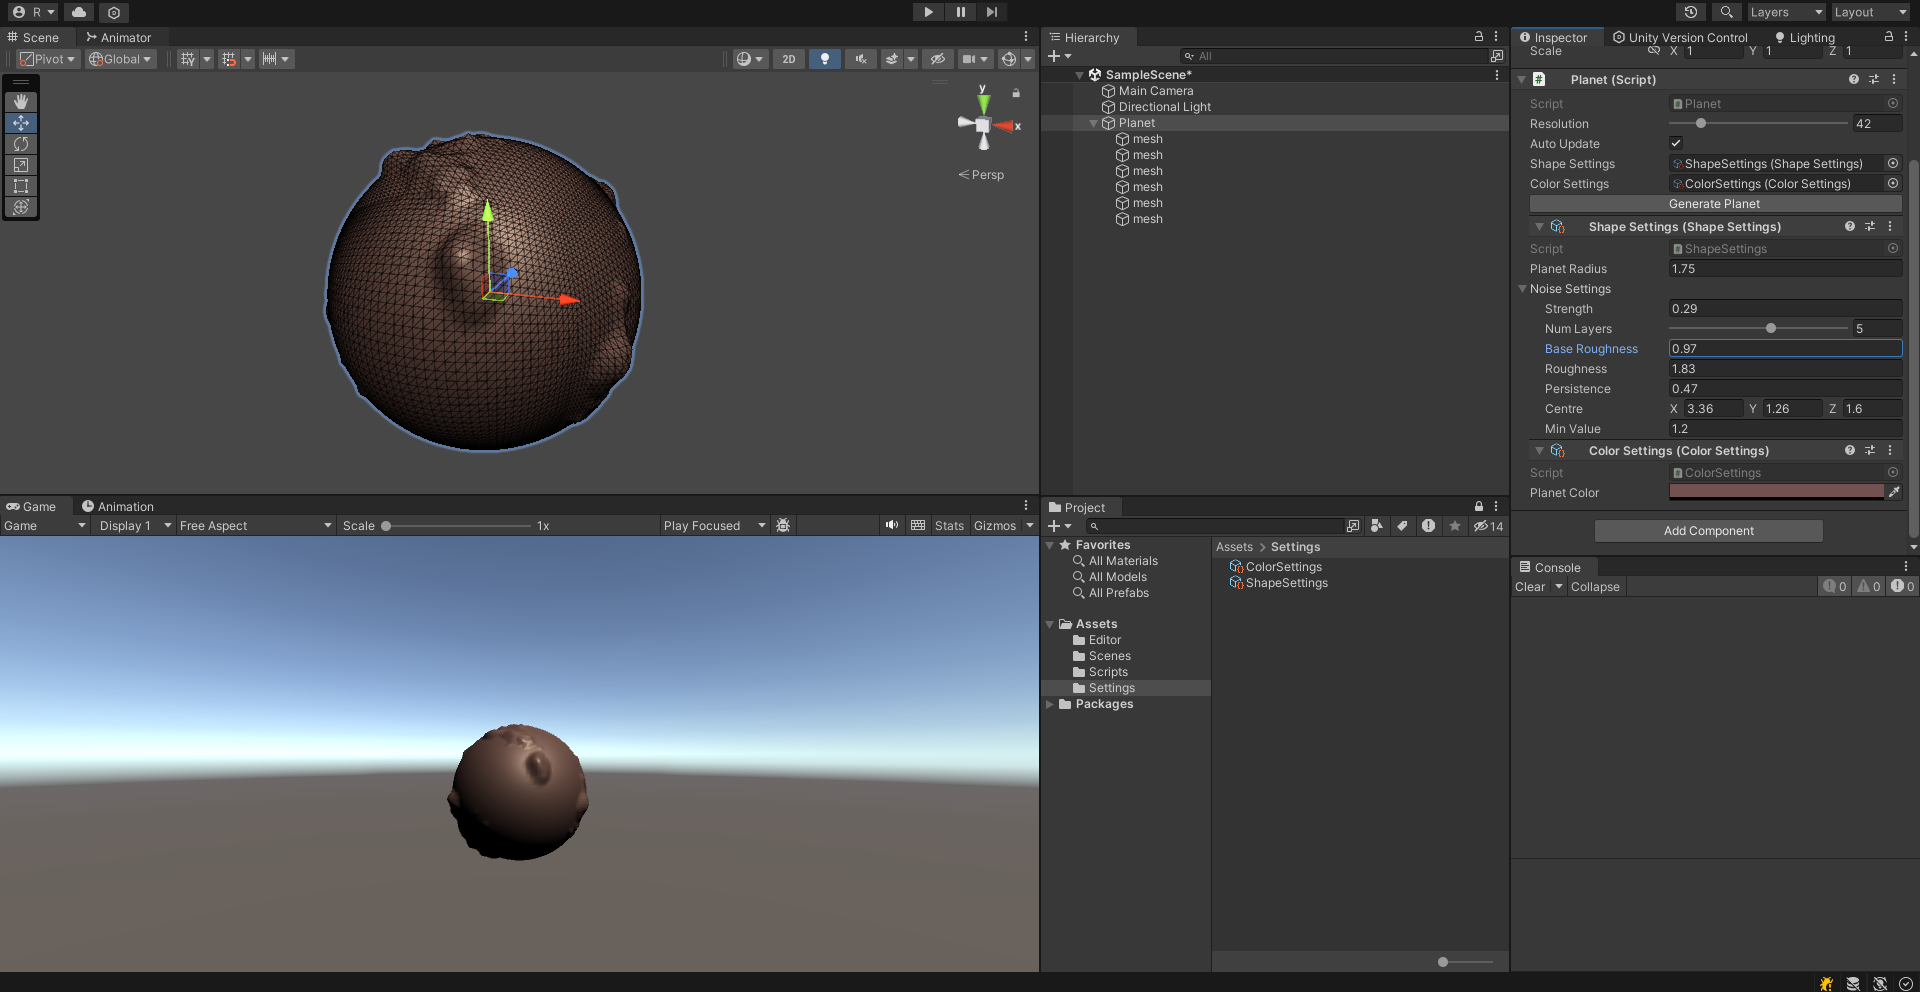Switch to Unity Version Control tab
Viewport: 1920px width, 992px height.
(x=1680, y=37)
